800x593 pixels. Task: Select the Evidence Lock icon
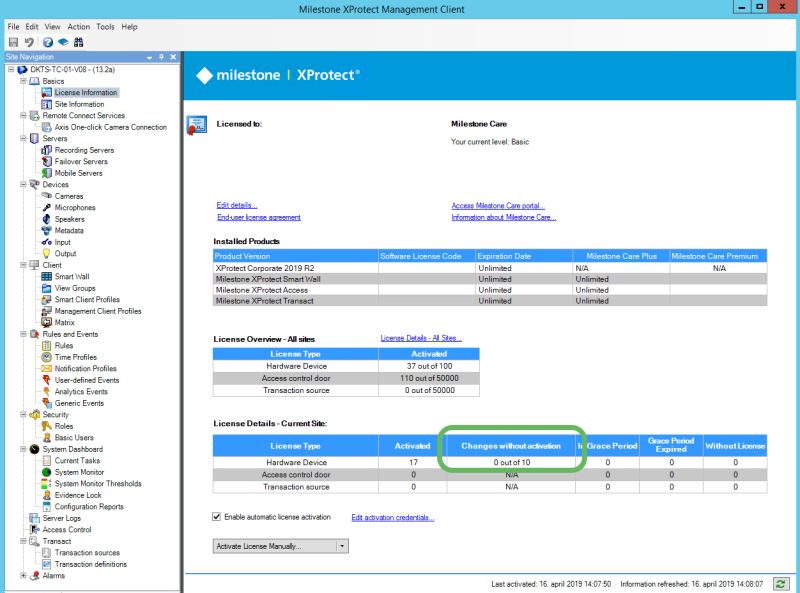point(45,495)
